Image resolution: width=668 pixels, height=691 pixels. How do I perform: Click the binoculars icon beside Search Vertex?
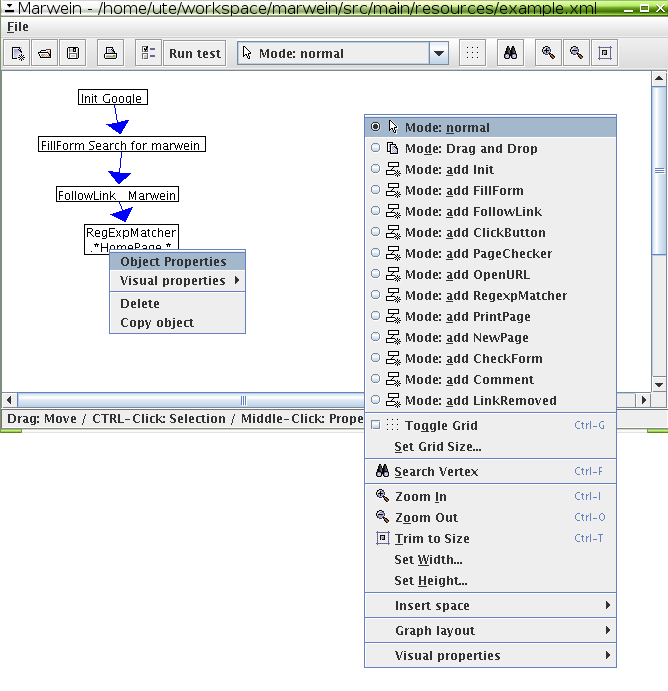[382, 471]
